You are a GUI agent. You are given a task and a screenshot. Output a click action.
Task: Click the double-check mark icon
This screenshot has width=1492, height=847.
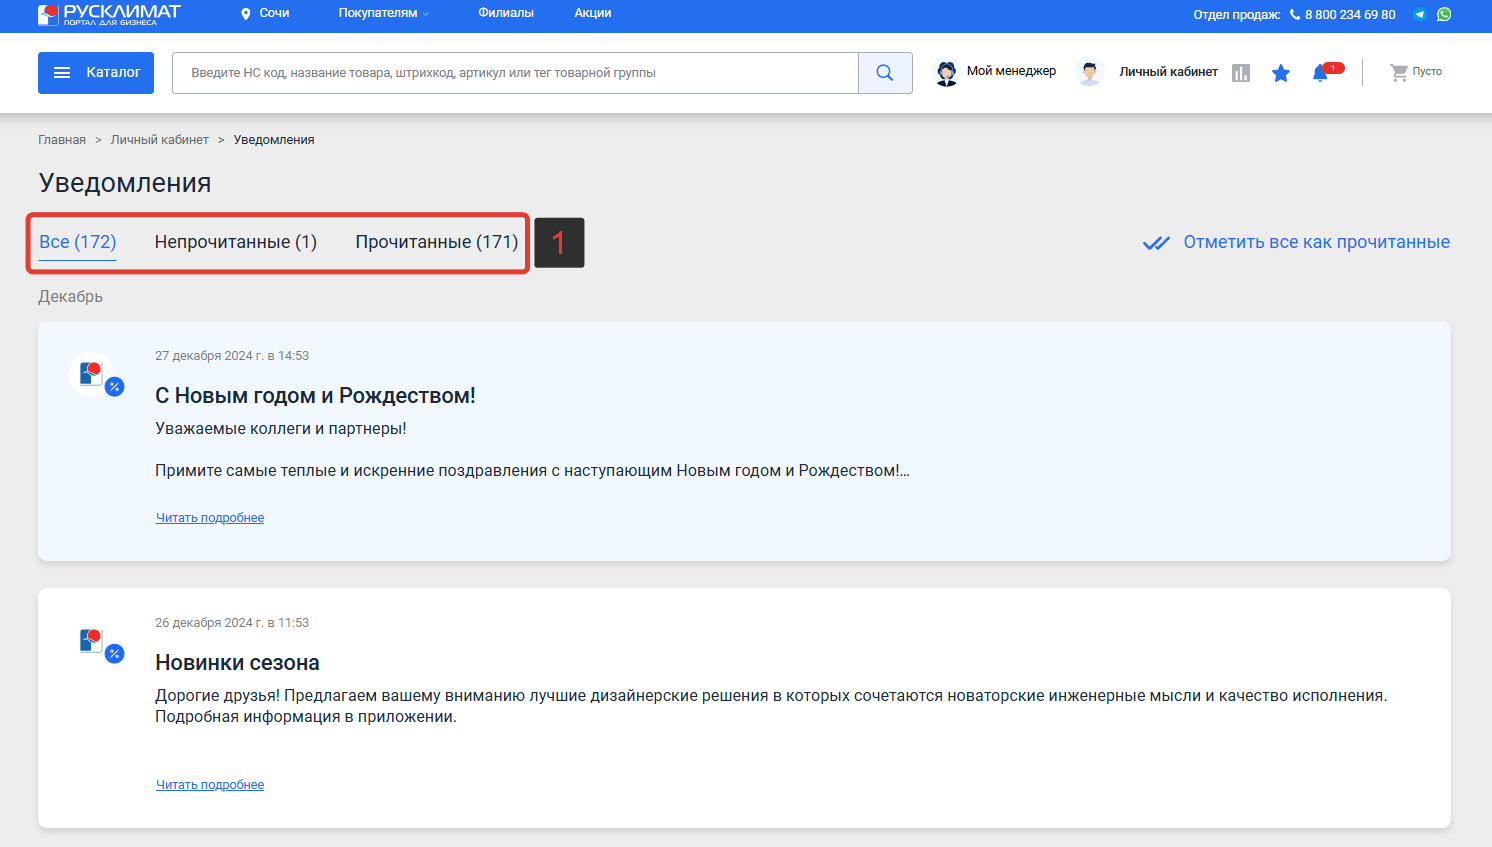click(1156, 243)
